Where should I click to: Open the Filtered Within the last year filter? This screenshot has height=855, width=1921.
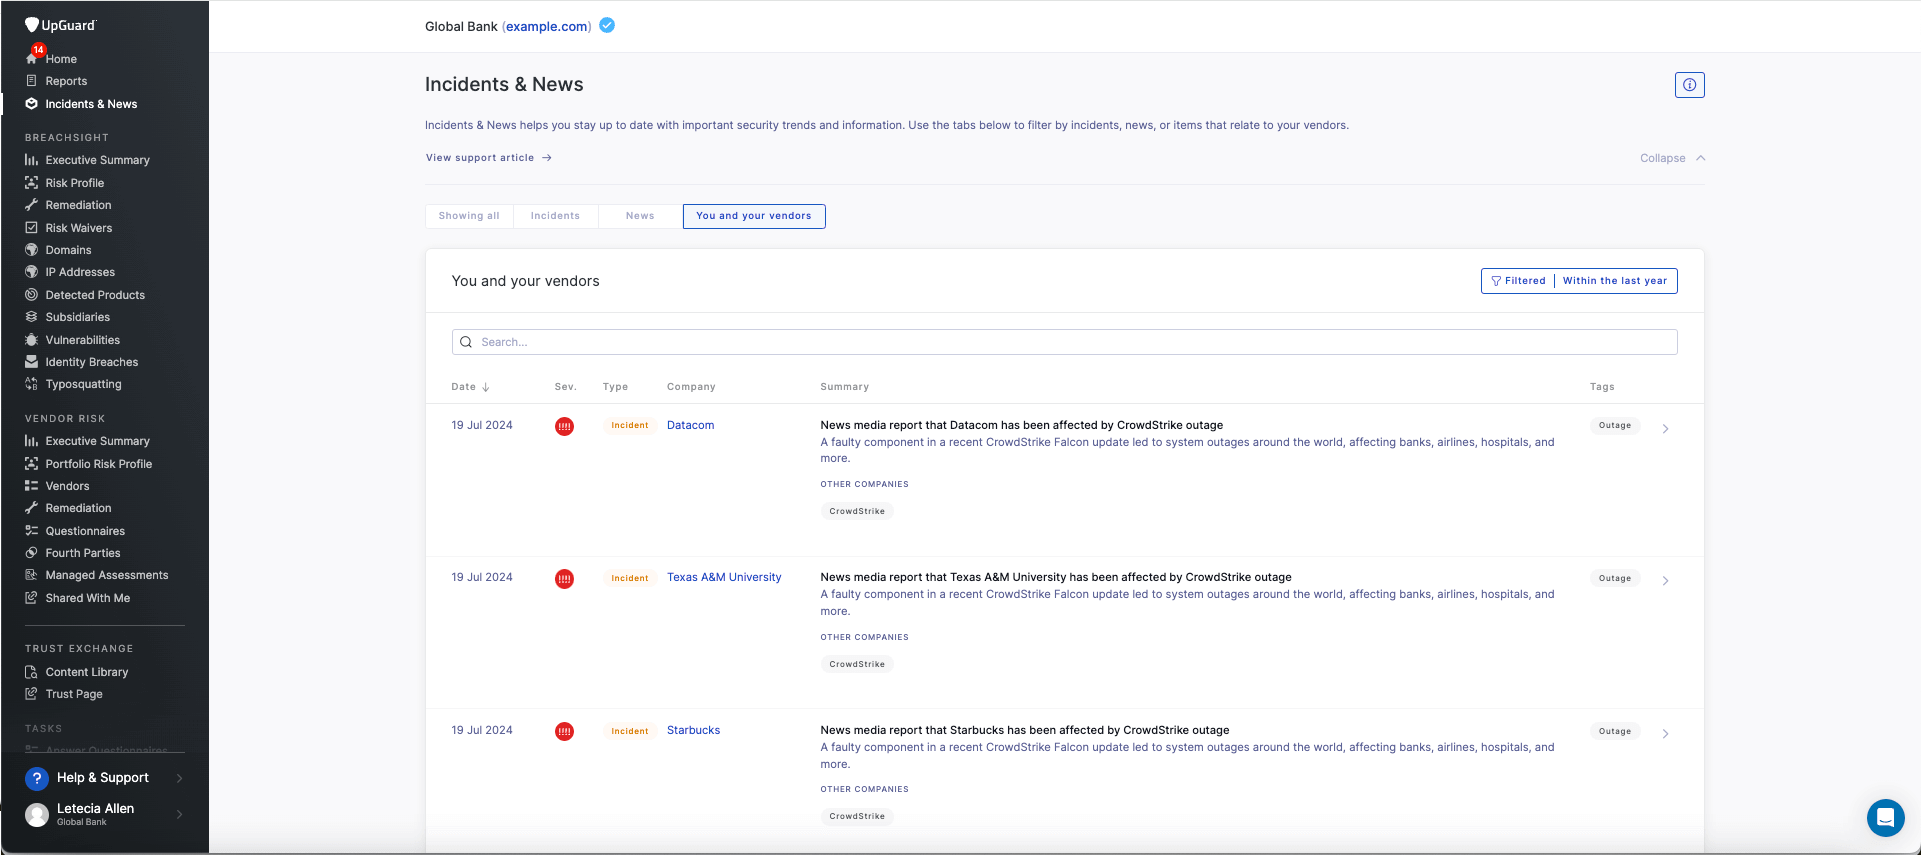(x=1579, y=281)
